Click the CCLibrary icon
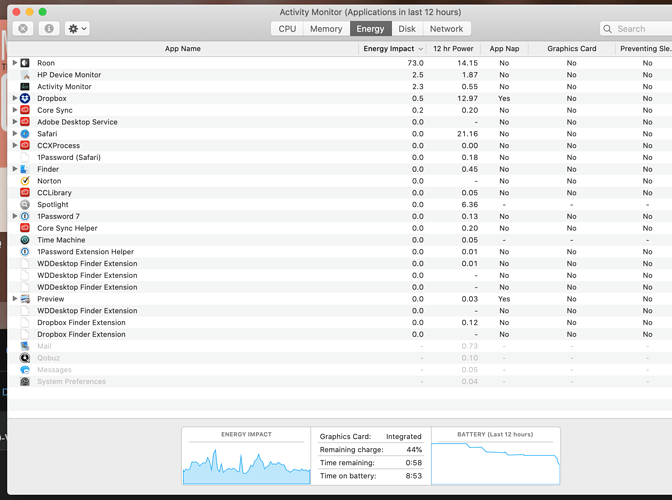 tap(25, 193)
